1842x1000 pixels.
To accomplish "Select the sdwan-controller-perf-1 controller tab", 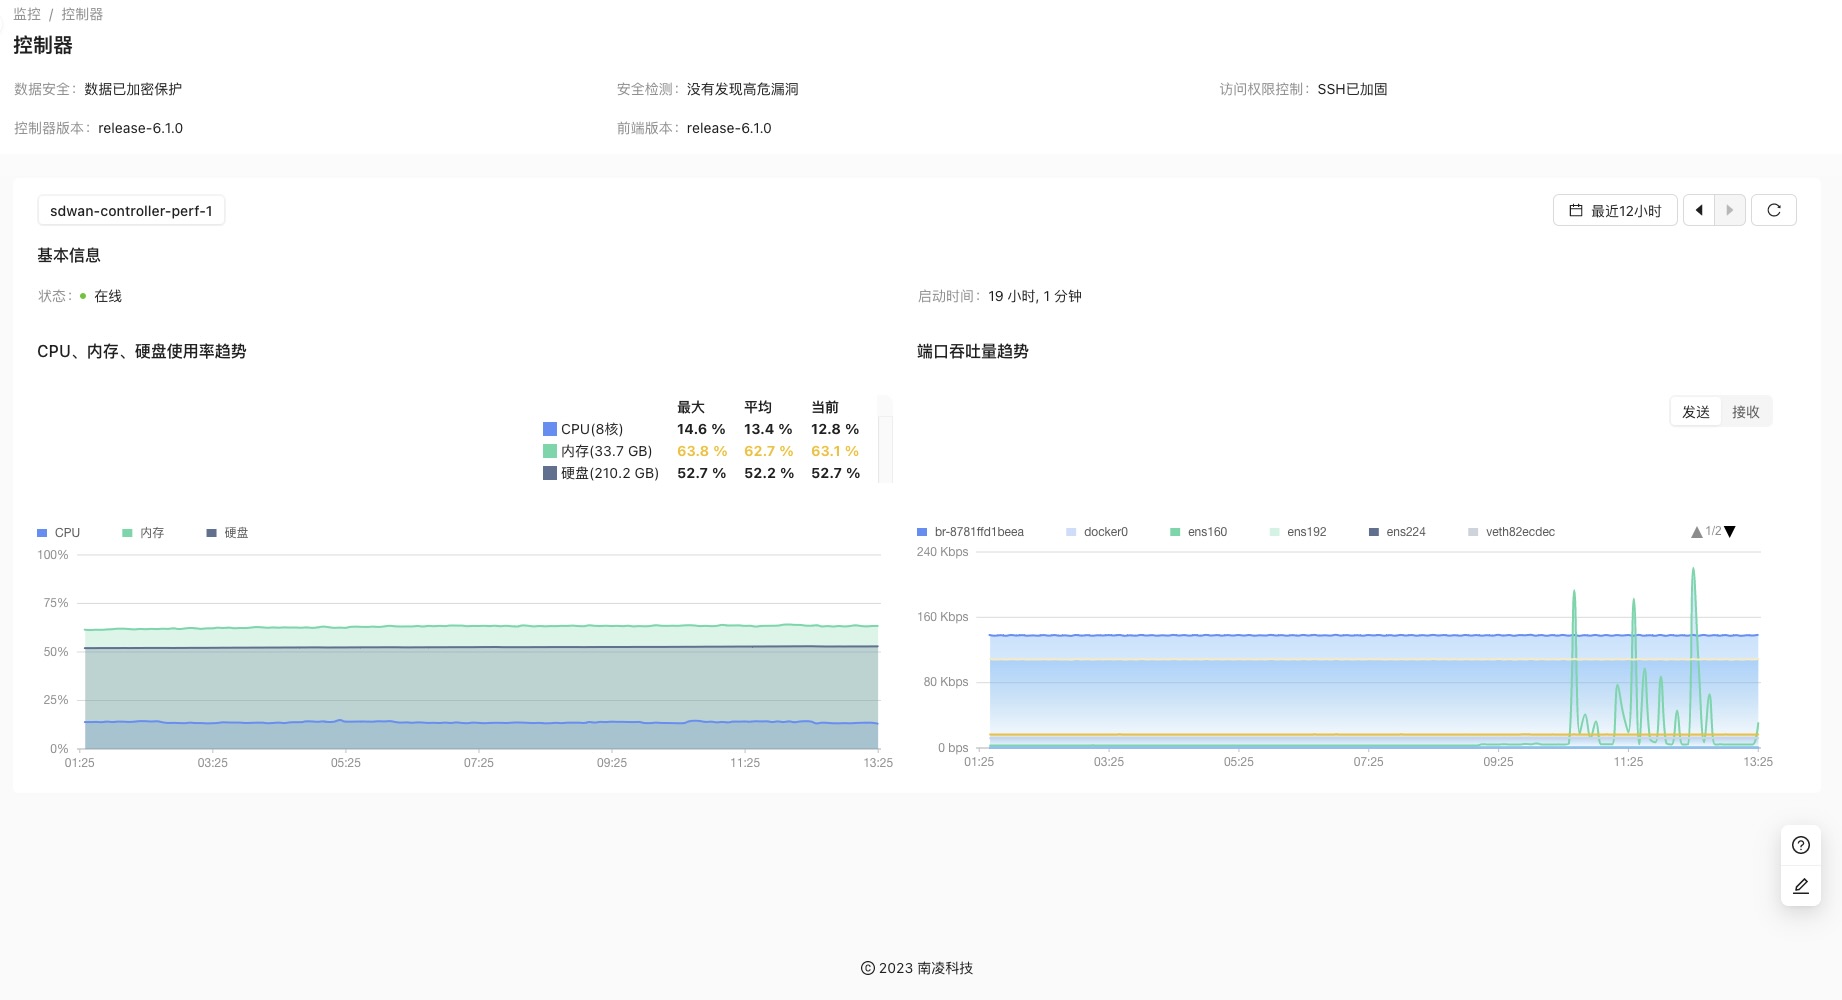I will pyautogui.click(x=131, y=211).
